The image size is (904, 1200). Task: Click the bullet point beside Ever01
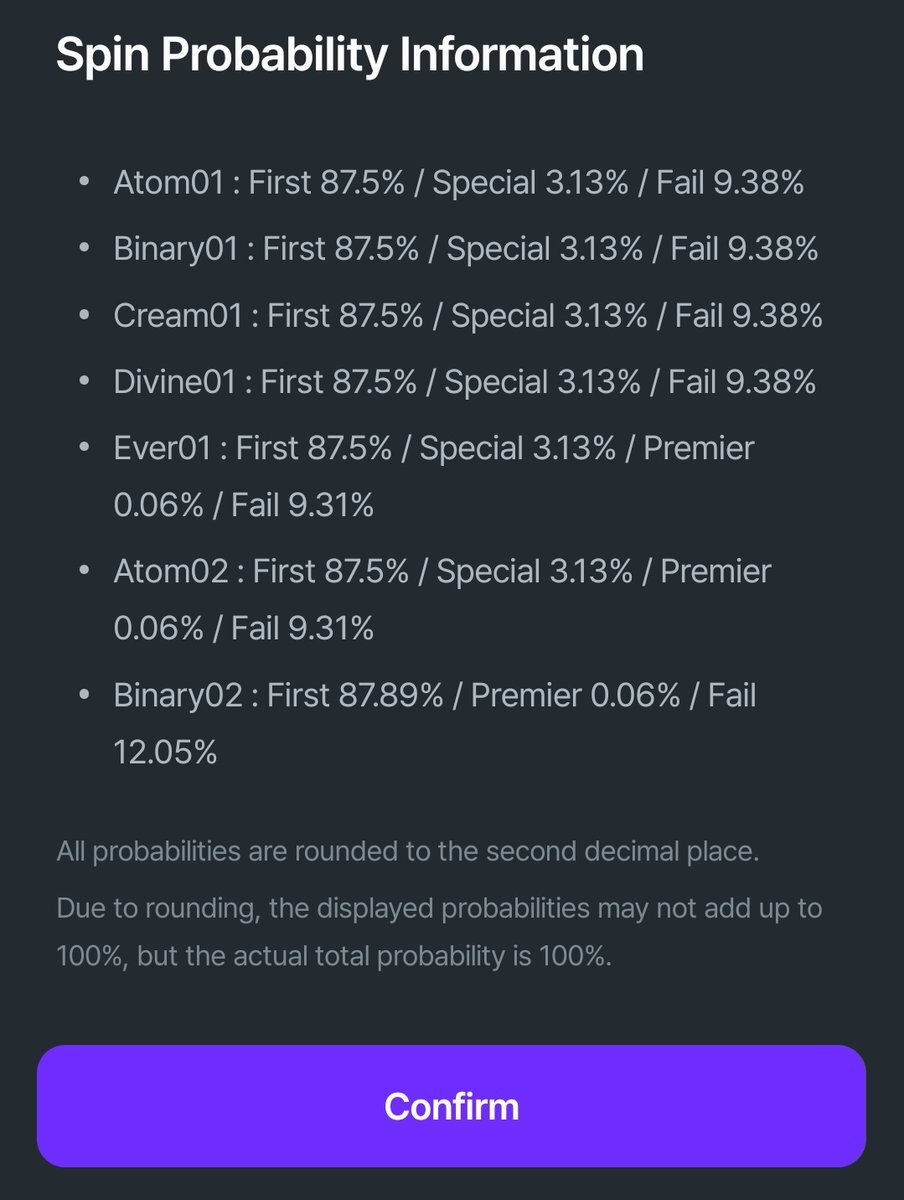85,448
